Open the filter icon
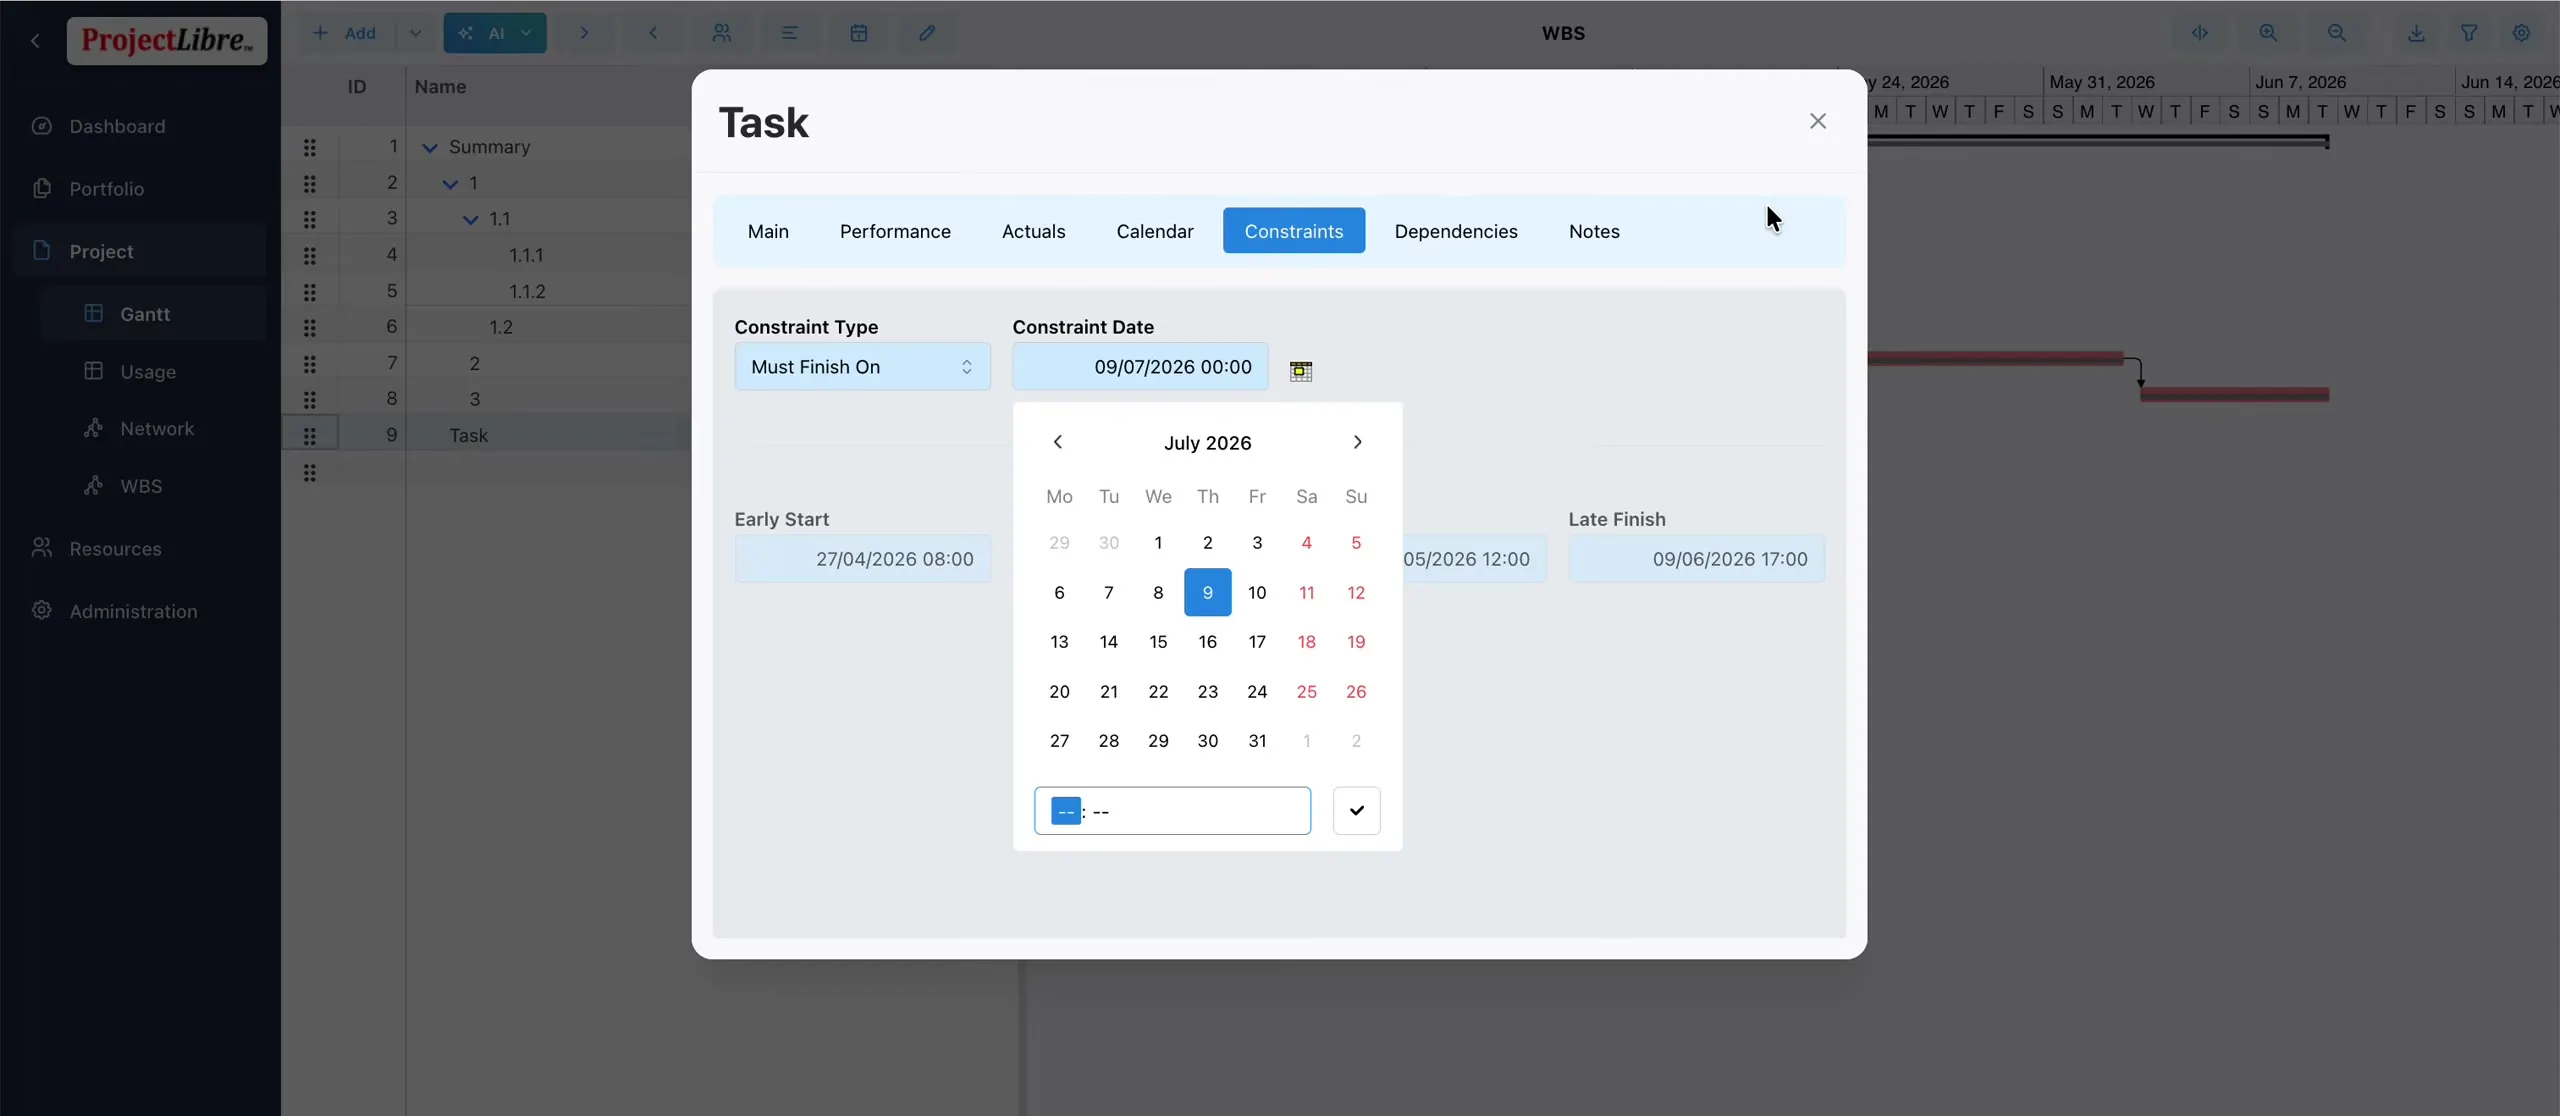This screenshot has width=2560, height=1116. [2469, 33]
